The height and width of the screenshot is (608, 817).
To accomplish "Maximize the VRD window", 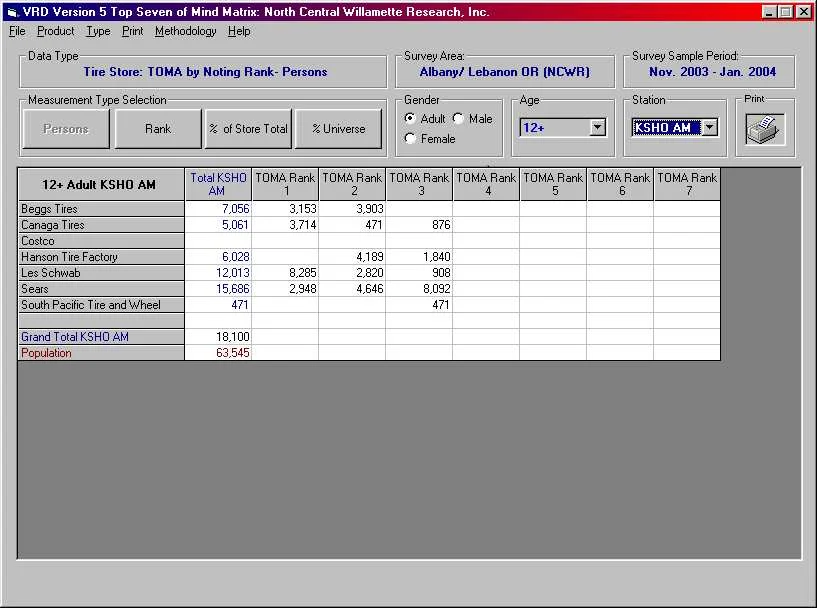I will click(785, 11).
